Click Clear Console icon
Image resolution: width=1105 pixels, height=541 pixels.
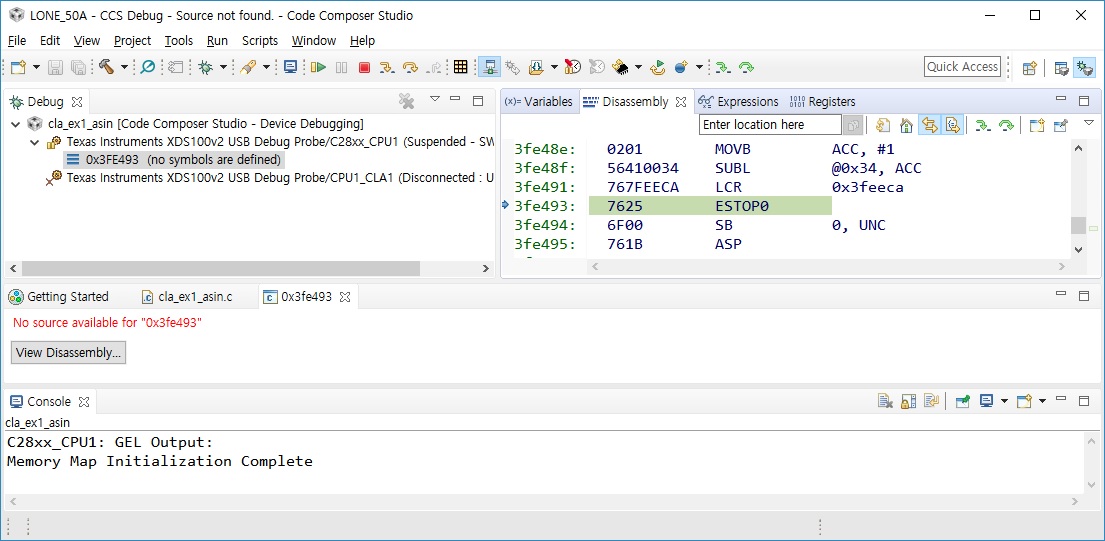coord(885,401)
